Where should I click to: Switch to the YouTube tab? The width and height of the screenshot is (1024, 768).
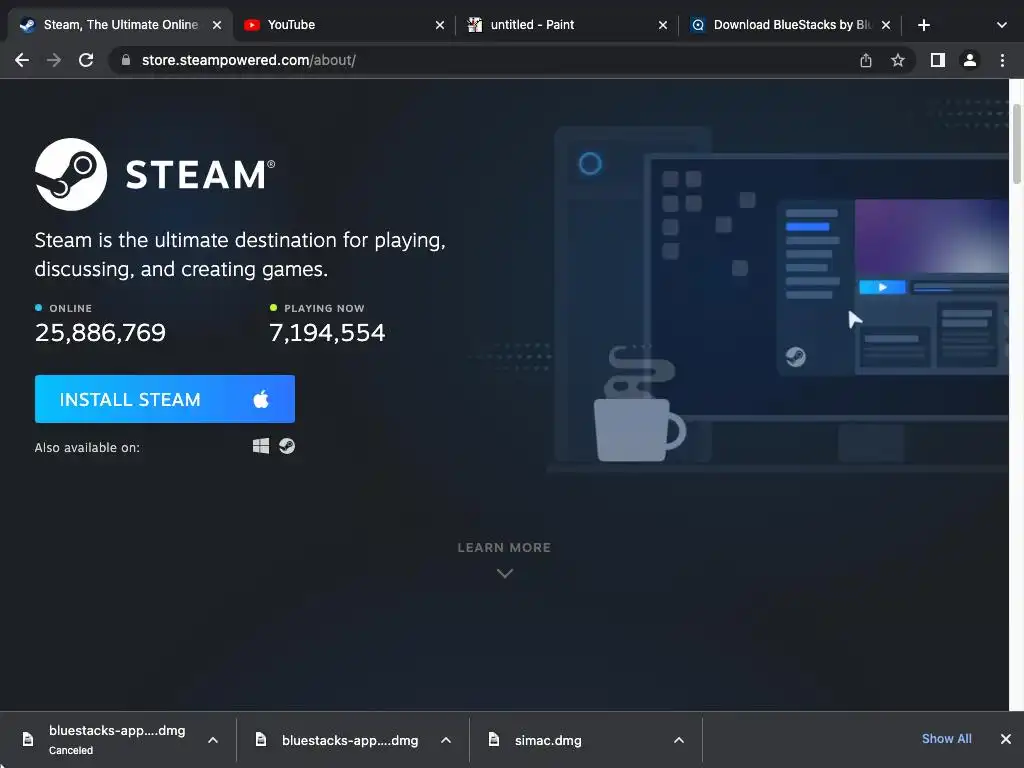pos(343,25)
